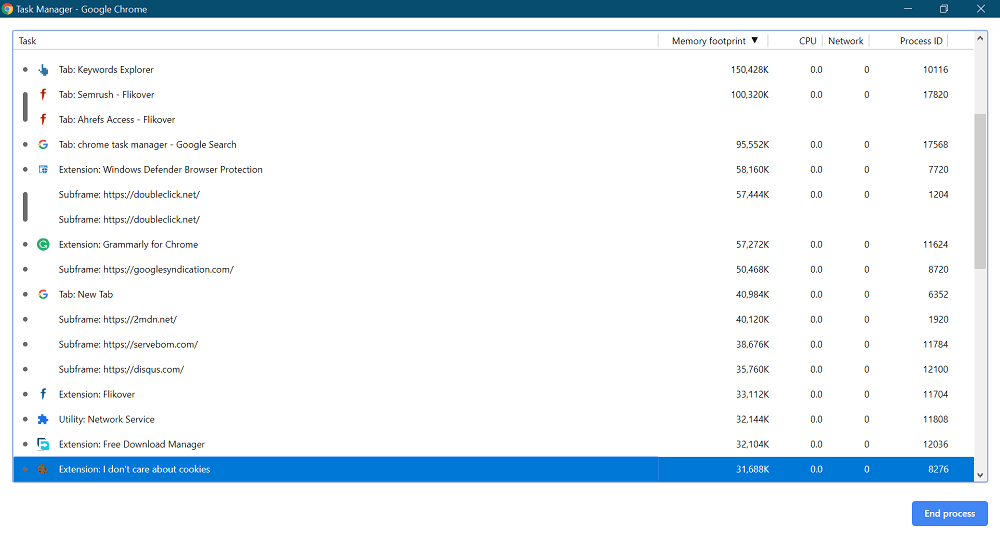Viewport: 1000px width, 538px height.
Task: Select the first doubleclick.net subframe row
Action: click(x=494, y=194)
